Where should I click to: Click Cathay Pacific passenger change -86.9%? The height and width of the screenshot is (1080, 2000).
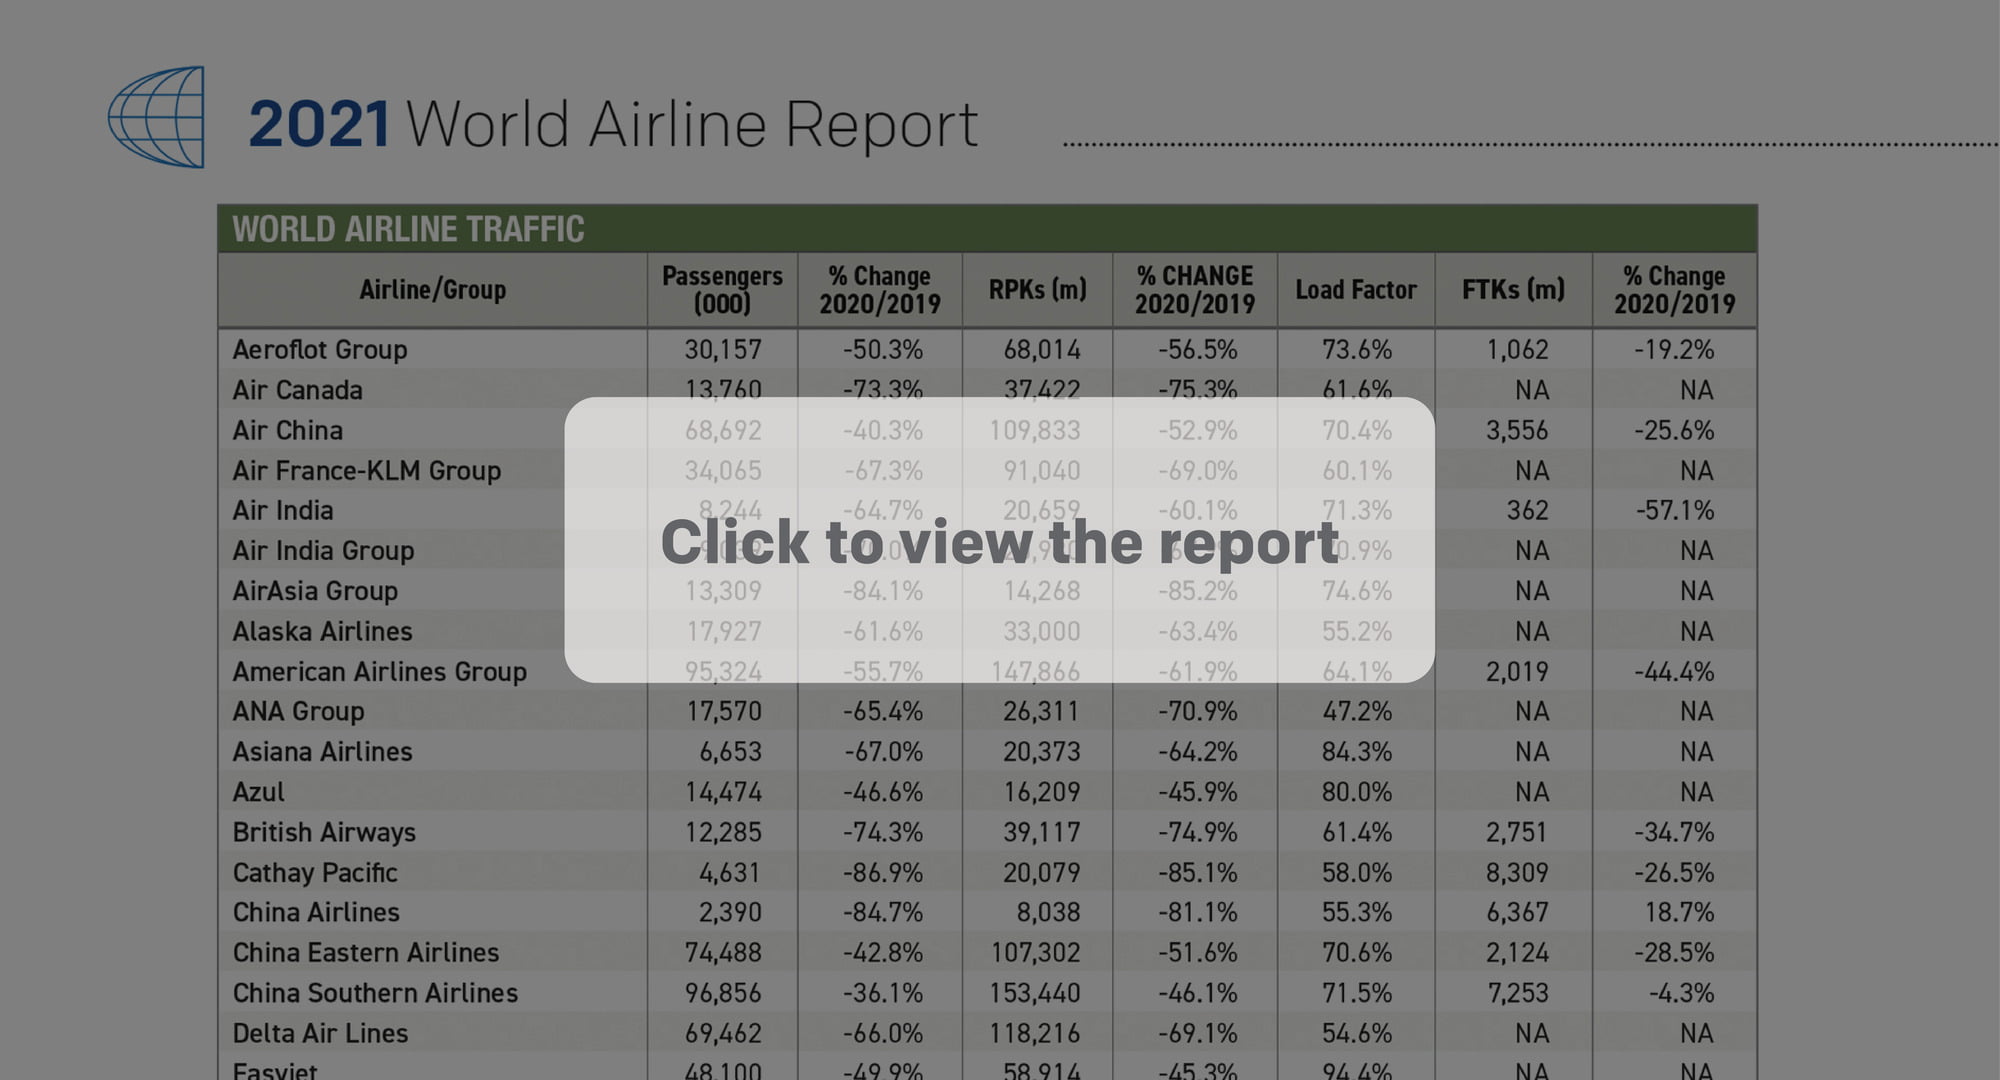tap(882, 872)
